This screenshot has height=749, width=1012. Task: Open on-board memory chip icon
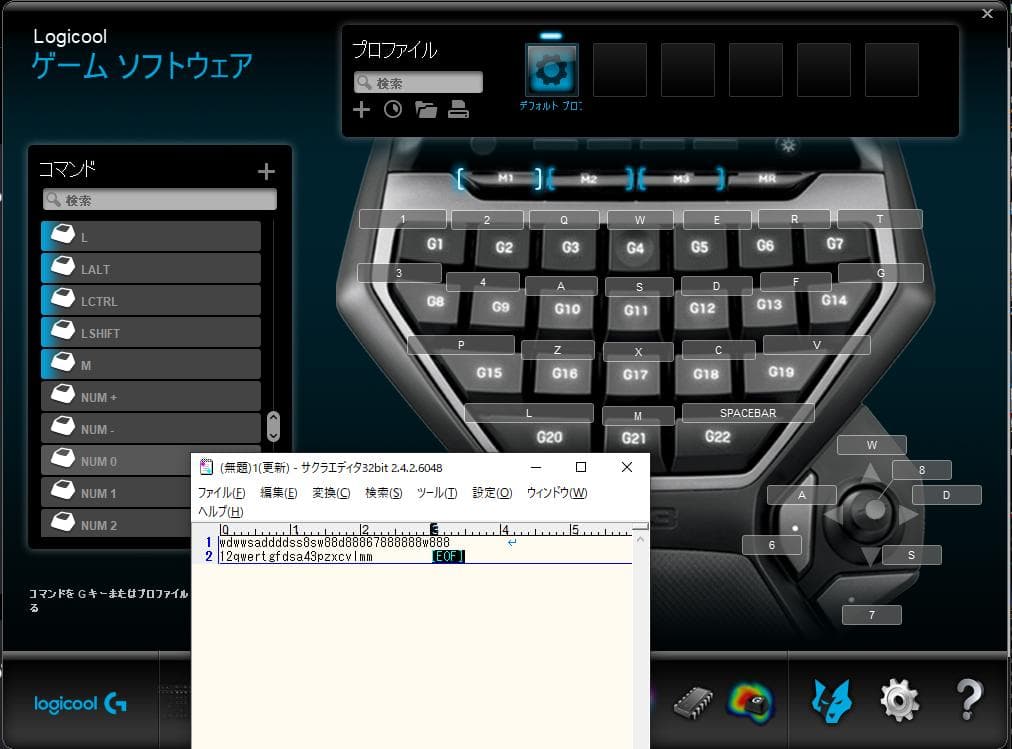click(692, 702)
